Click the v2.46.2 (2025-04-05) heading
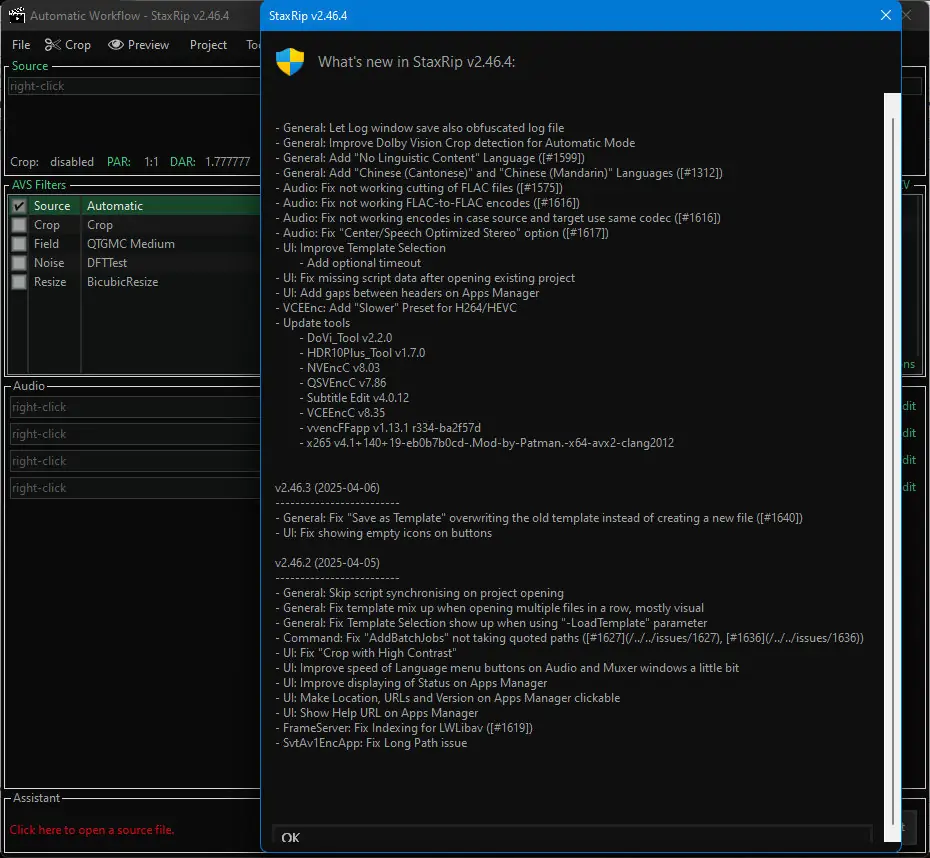Viewport: 930px width, 858px height. 327,562
